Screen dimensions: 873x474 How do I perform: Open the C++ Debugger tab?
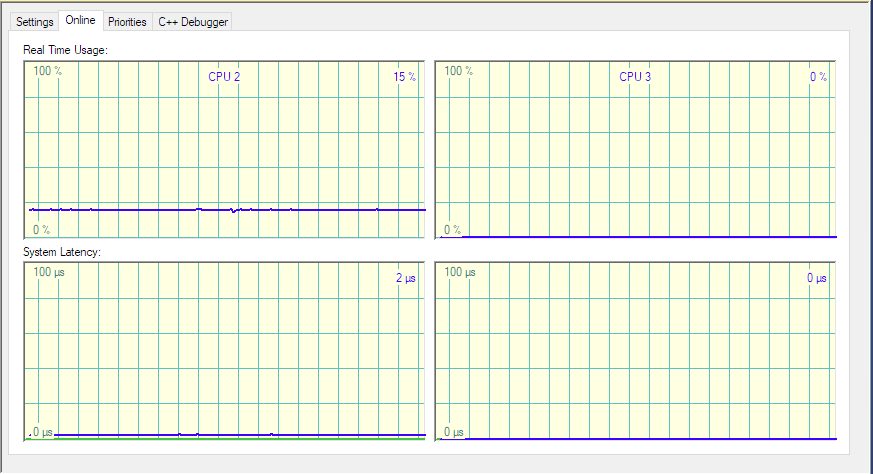(x=193, y=22)
